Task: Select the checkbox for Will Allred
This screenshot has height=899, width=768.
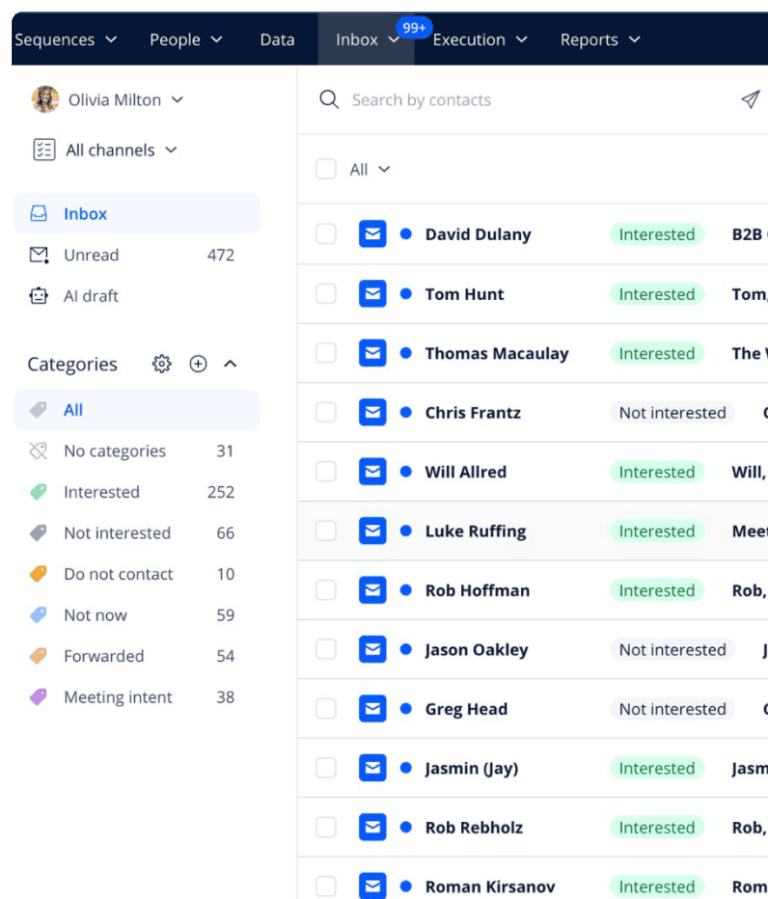Action: [326, 471]
